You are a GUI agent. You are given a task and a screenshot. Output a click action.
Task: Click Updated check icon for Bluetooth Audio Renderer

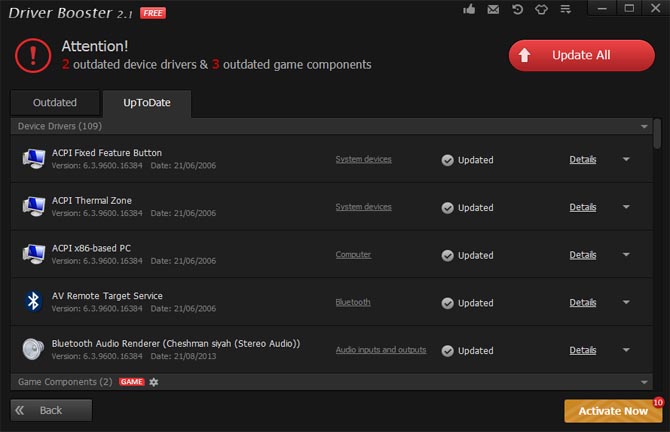tap(447, 351)
